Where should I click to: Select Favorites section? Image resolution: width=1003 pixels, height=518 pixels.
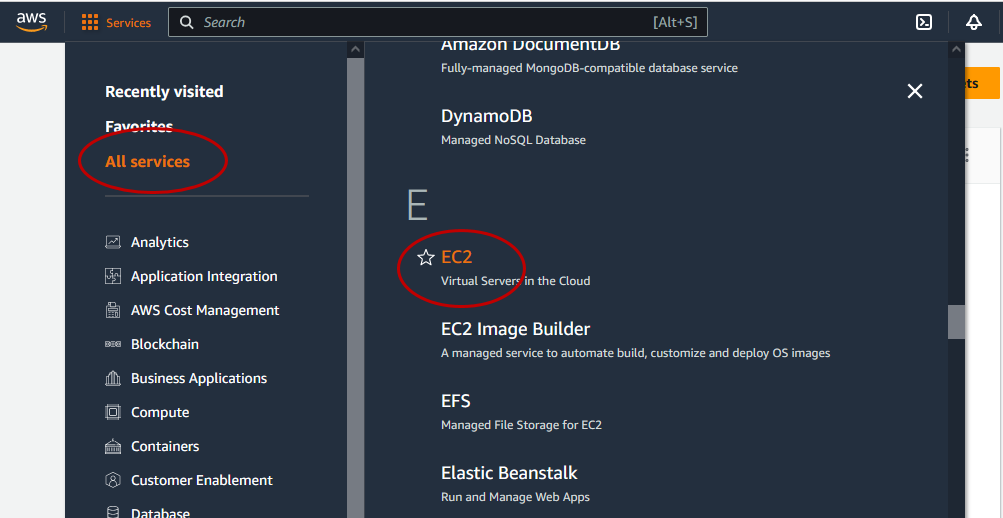pyautogui.click(x=139, y=127)
